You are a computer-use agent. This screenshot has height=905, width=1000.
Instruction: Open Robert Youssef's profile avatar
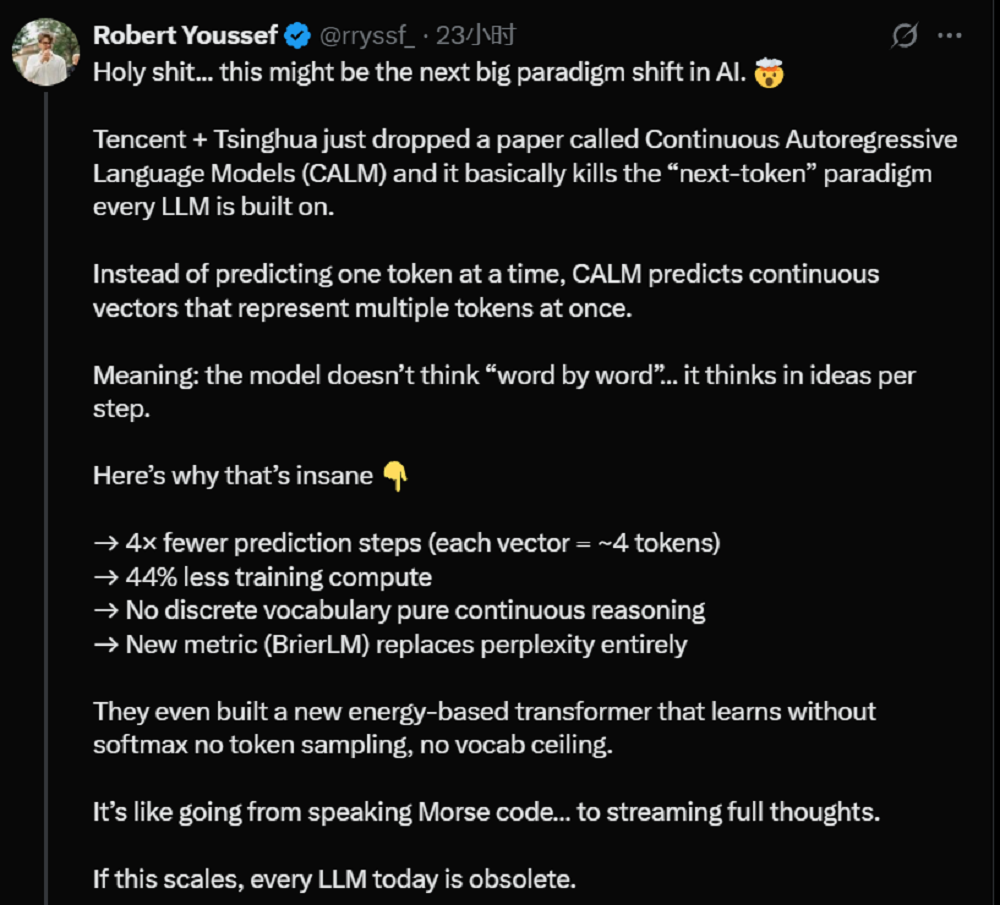coord(45,52)
